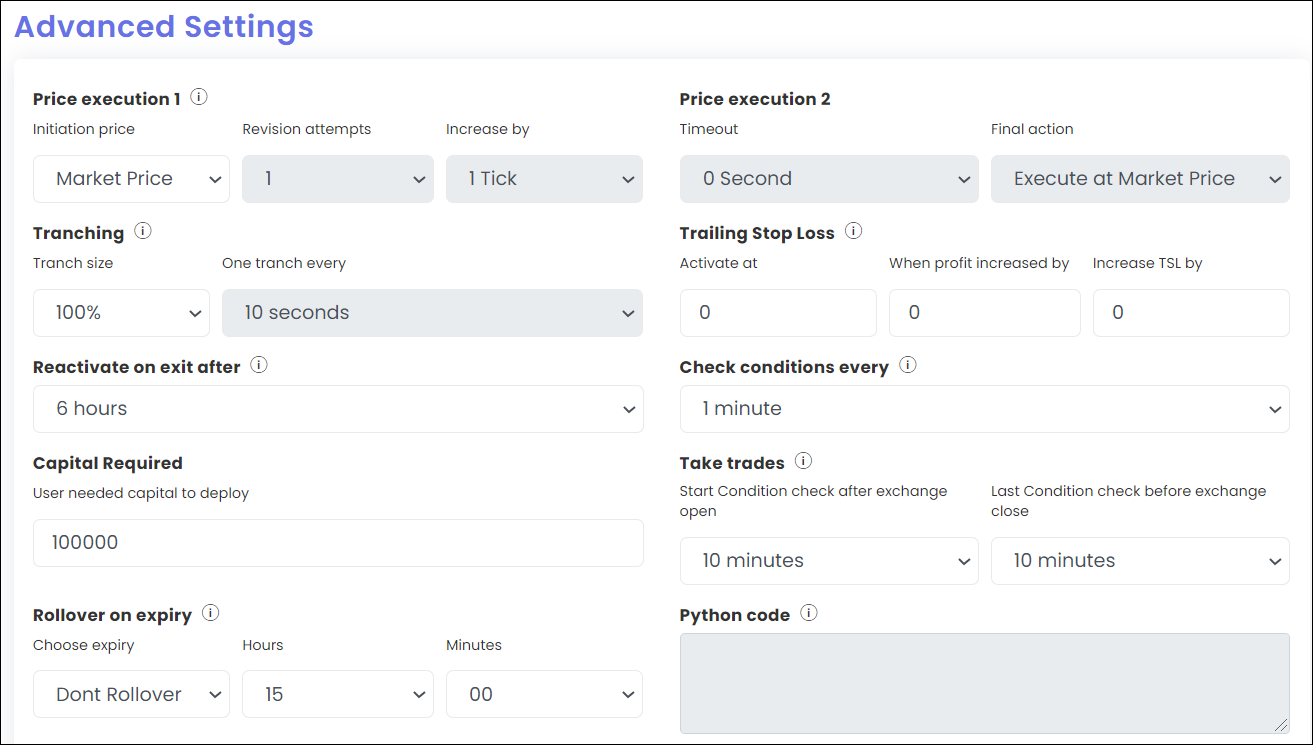Open Check conditions every info tooltip
The width and height of the screenshot is (1313, 745).
tap(908, 365)
